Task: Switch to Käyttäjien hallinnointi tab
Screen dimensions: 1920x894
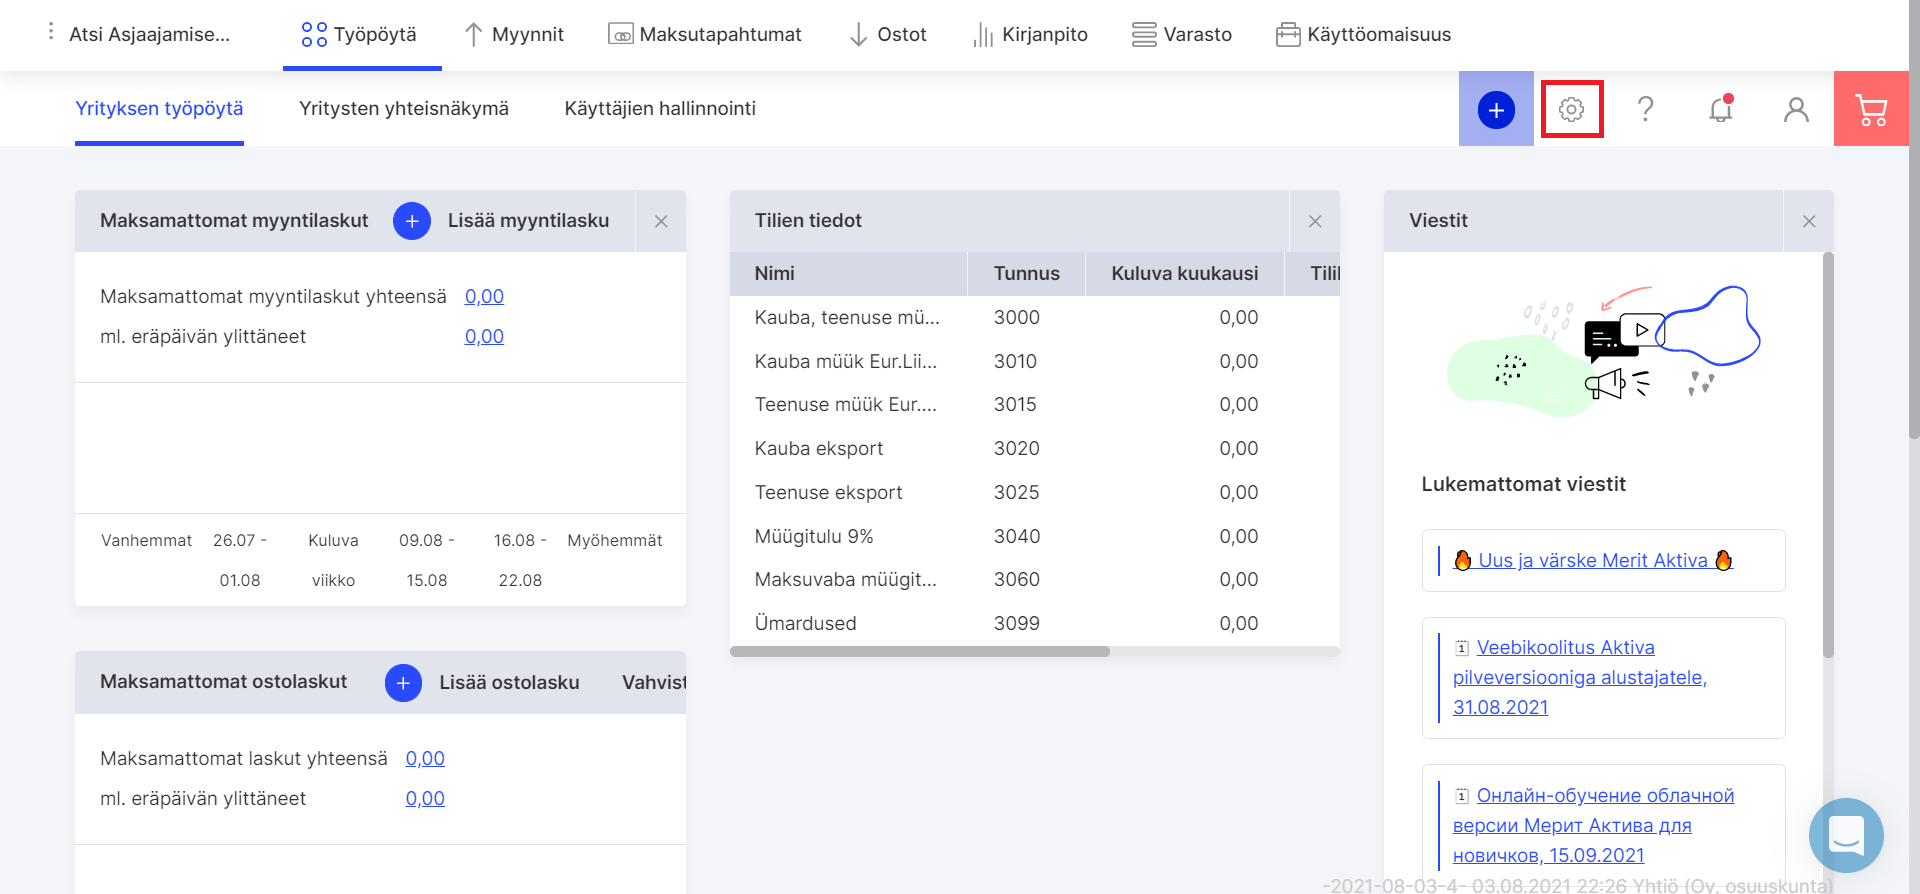Action: (x=660, y=109)
